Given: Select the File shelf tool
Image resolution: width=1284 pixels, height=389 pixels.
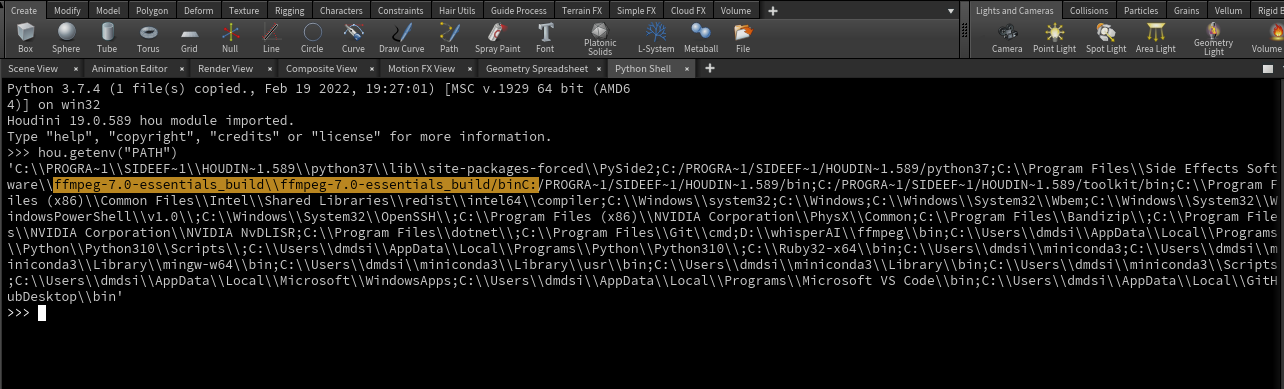Looking at the screenshot, I should tap(742, 38).
